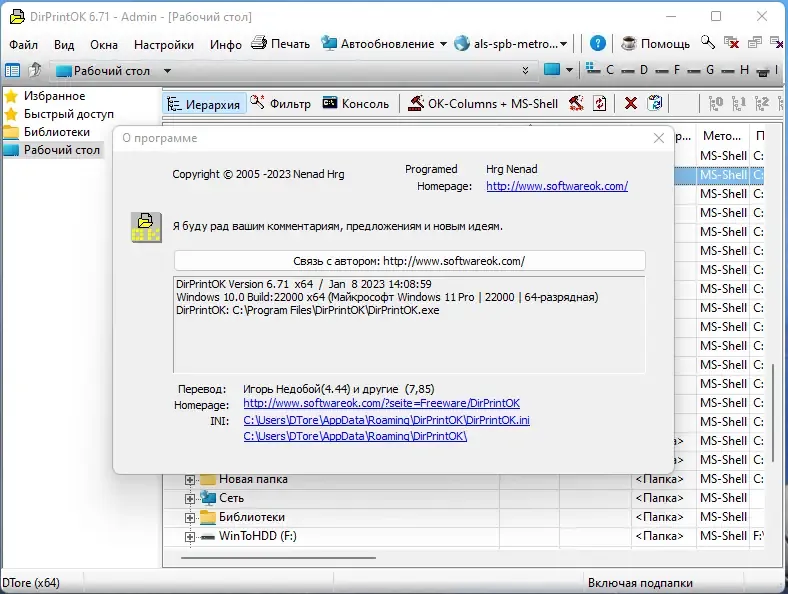This screenshot has height=594, width=788.
Task: Click the tree level 0 icon
Action: pos(716,104)
